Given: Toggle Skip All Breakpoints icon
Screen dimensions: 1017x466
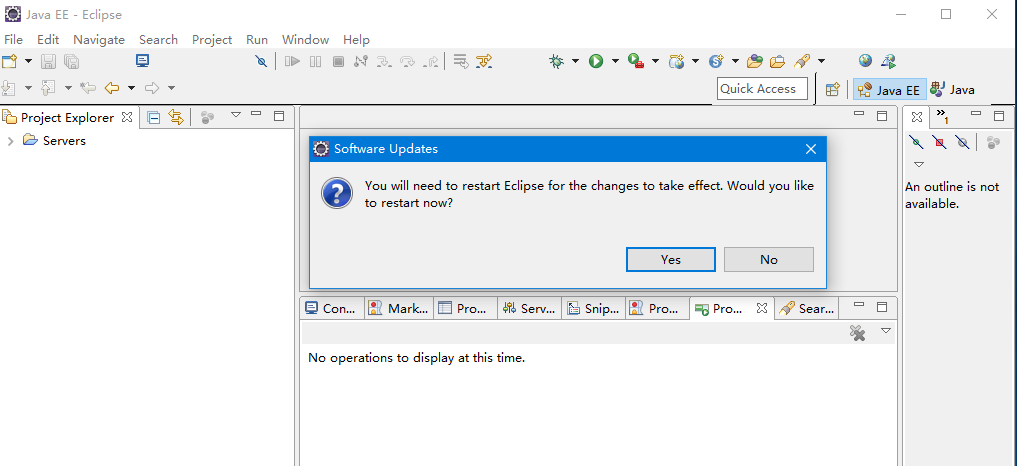Looking at the screenshot, I should click(x=261, y=62).
